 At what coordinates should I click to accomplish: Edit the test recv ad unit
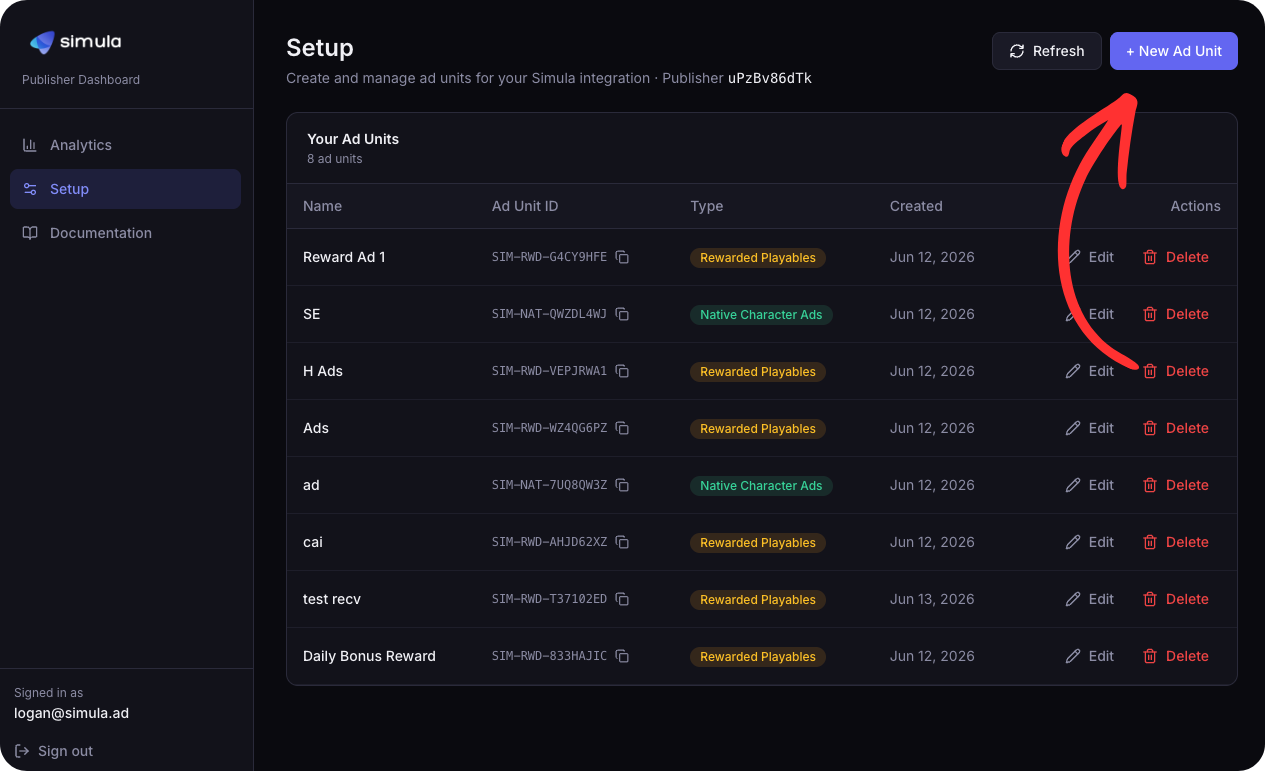point(1090,599)
